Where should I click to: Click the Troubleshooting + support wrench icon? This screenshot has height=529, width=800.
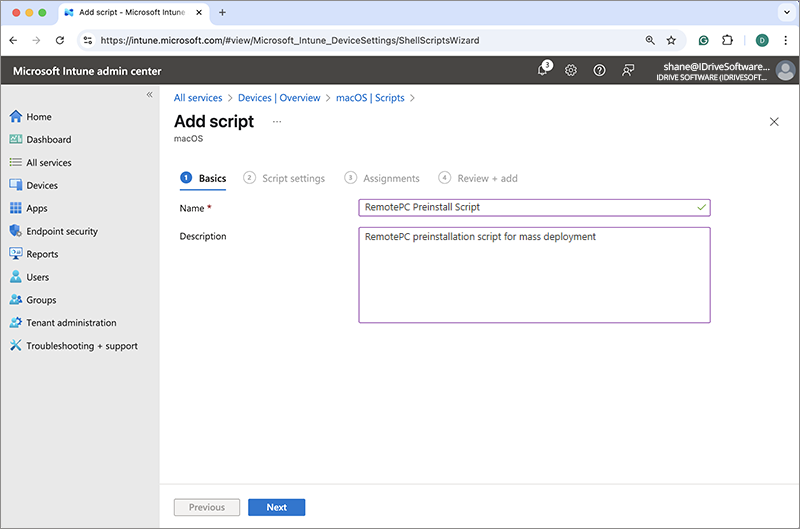(16, 346)
